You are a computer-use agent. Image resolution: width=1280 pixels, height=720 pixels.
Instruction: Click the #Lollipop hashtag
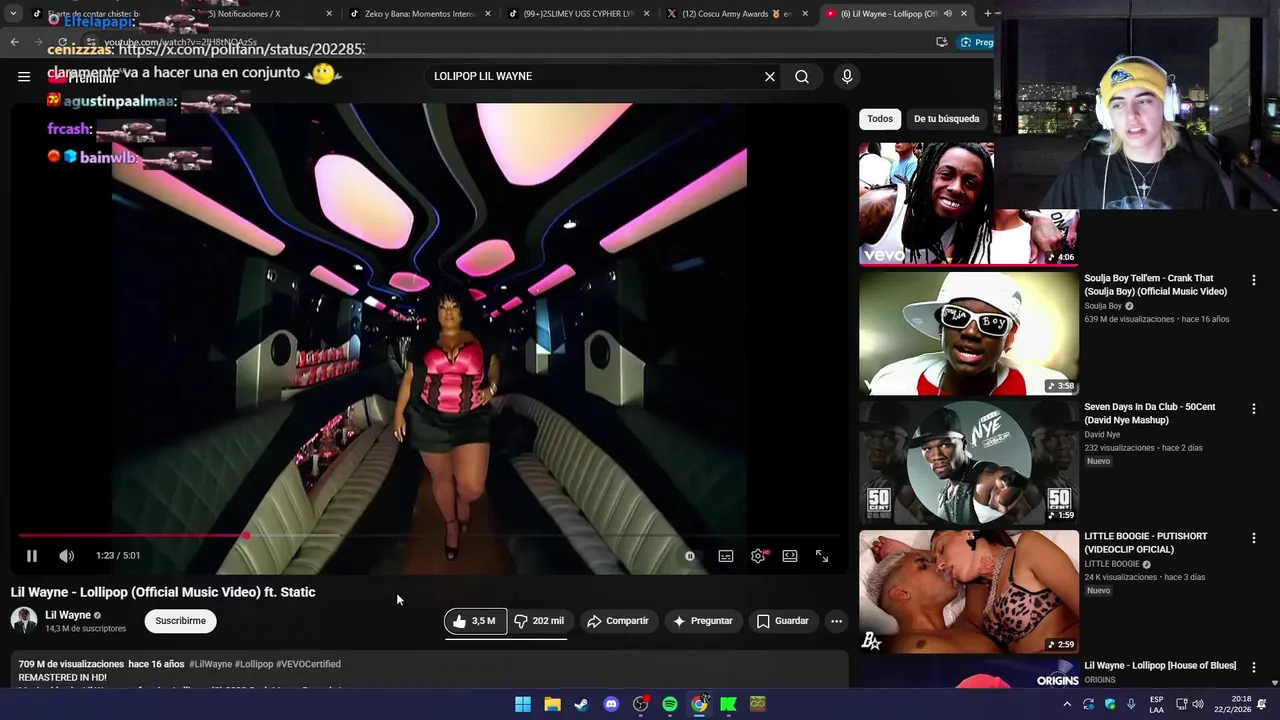pyautogui.click(x=254, y=664)
